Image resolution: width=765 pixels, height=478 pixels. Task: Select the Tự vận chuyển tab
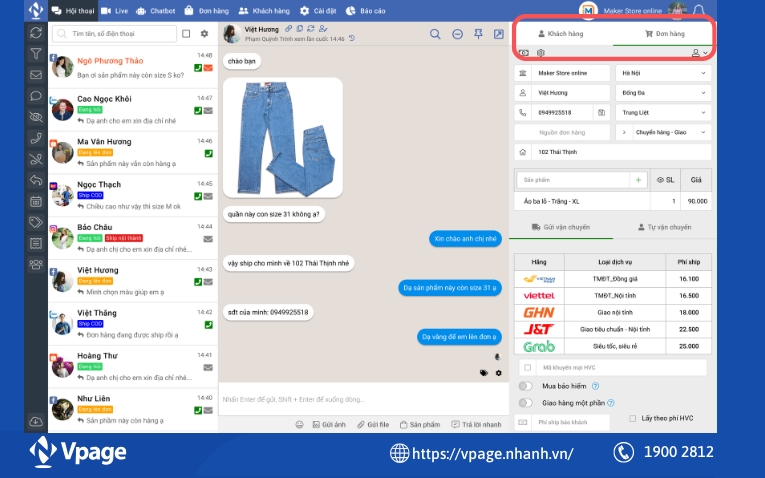pos(664,227)
